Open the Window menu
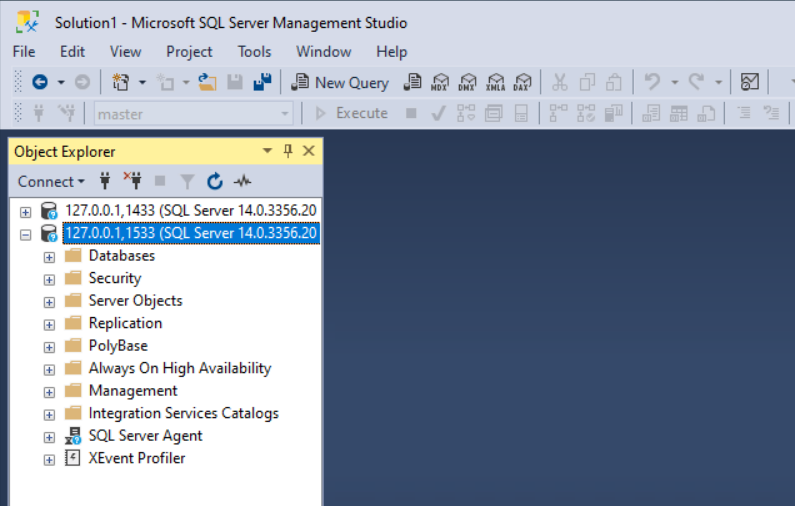The height and width of the screenshot is (506, 795). [323, 52]
